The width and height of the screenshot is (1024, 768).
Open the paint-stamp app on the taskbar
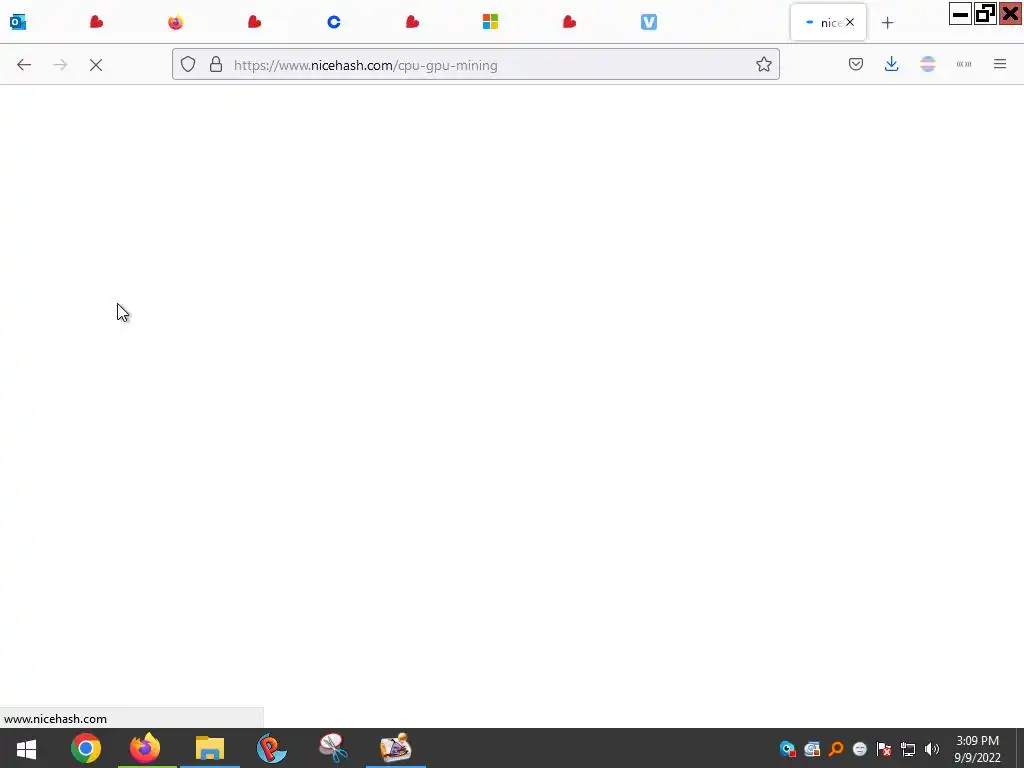pos(396,748)
